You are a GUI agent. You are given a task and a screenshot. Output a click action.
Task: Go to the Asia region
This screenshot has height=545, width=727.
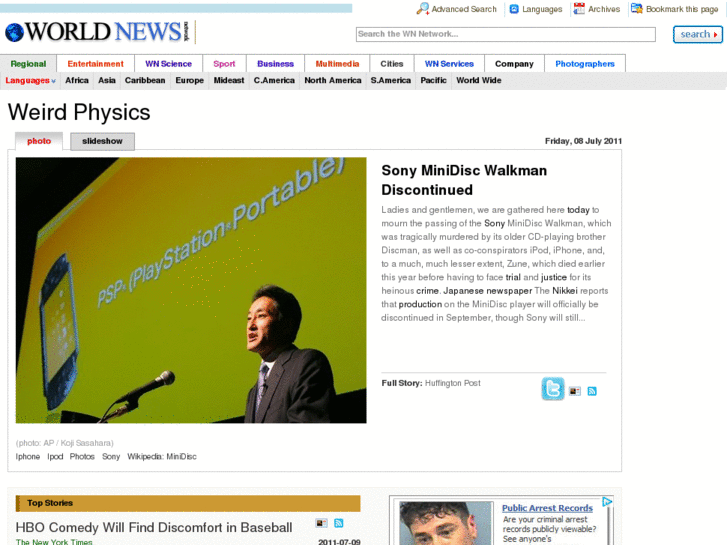pyautogui.click(x=107, y=81)
